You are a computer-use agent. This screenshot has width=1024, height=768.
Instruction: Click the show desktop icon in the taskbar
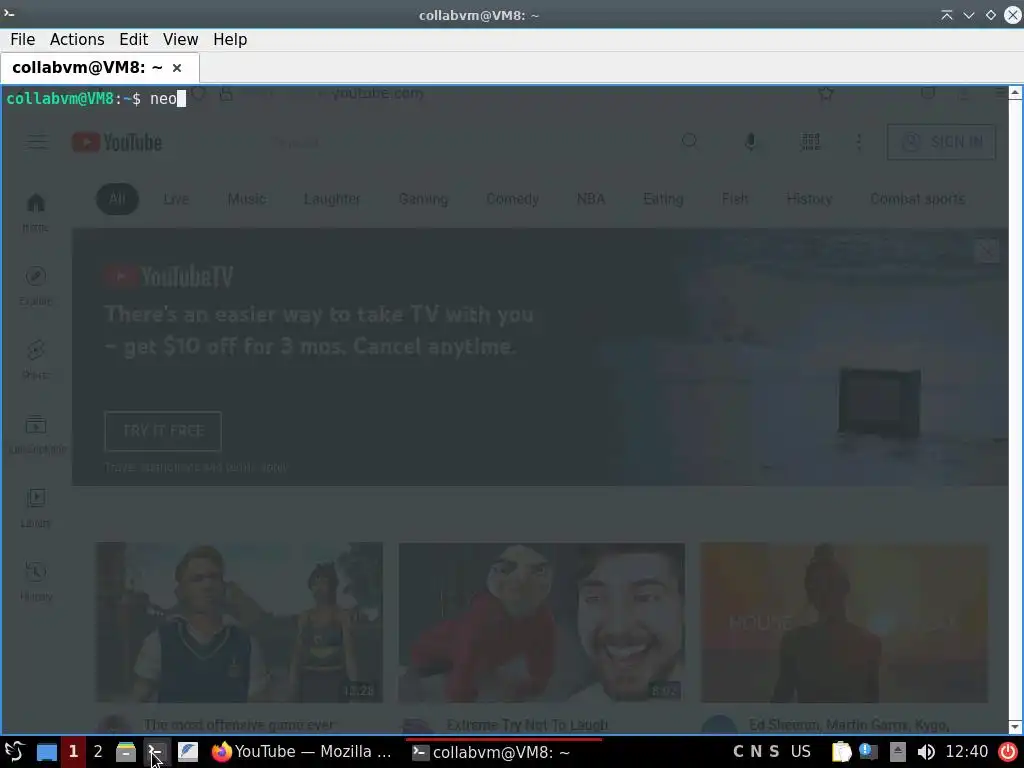[46, 752]
